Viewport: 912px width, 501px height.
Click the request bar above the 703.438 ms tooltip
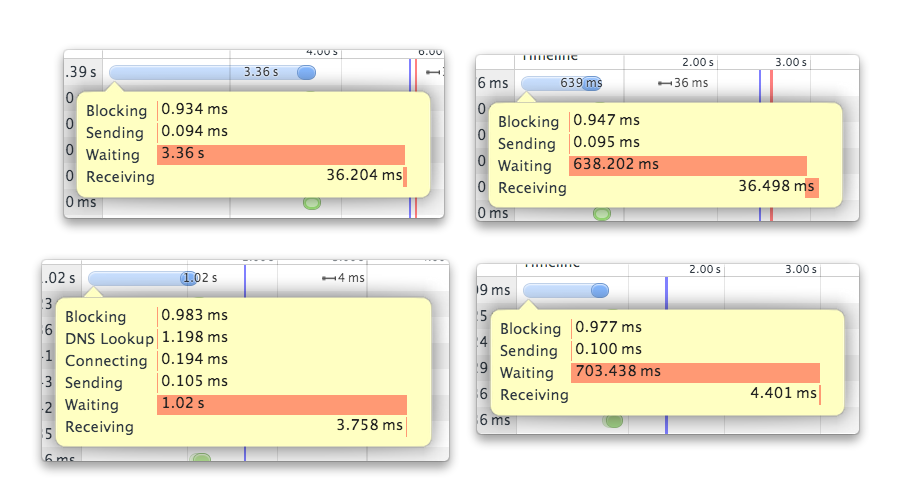click(x=566, y=290)
